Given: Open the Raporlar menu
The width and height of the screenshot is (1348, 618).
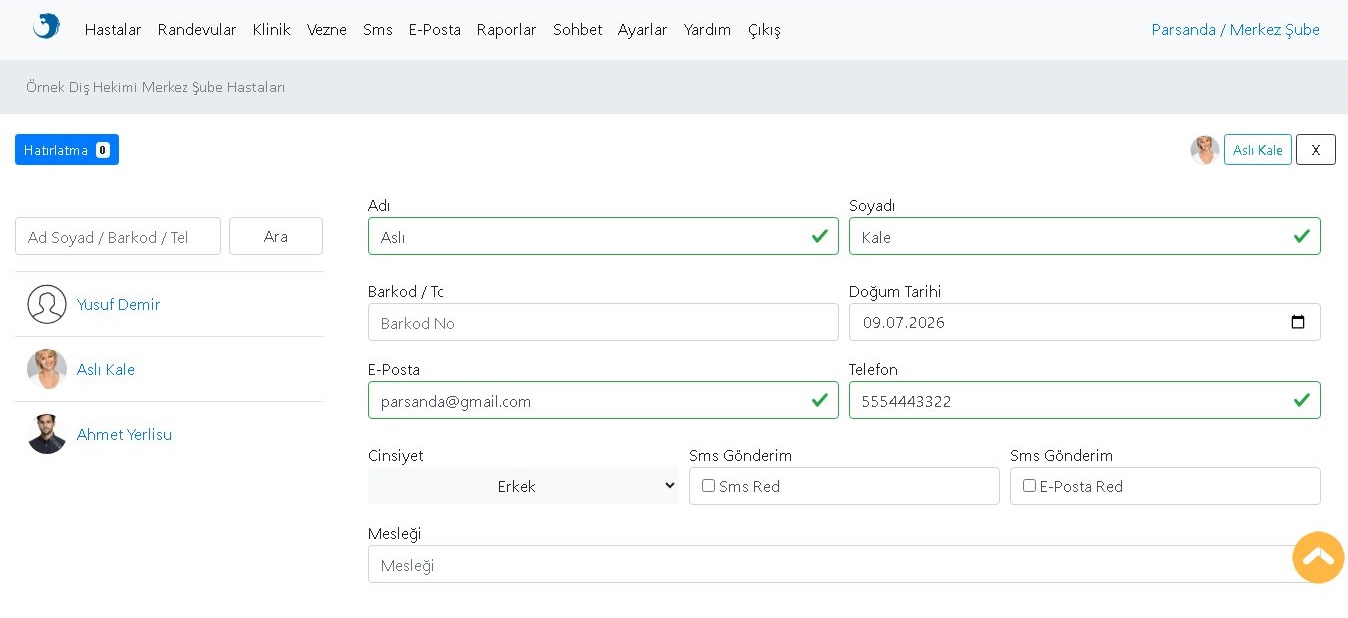Looking at the screenshot, I should (507, 30).
